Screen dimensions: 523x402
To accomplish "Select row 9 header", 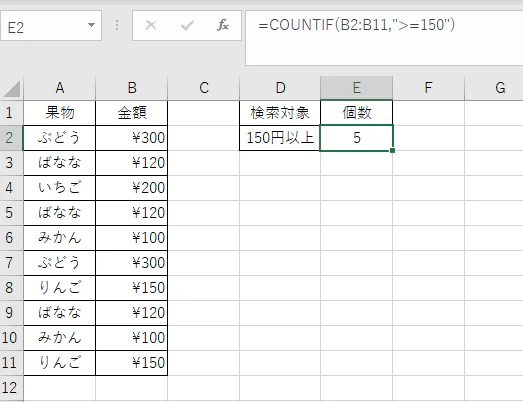I will point(12,313).
